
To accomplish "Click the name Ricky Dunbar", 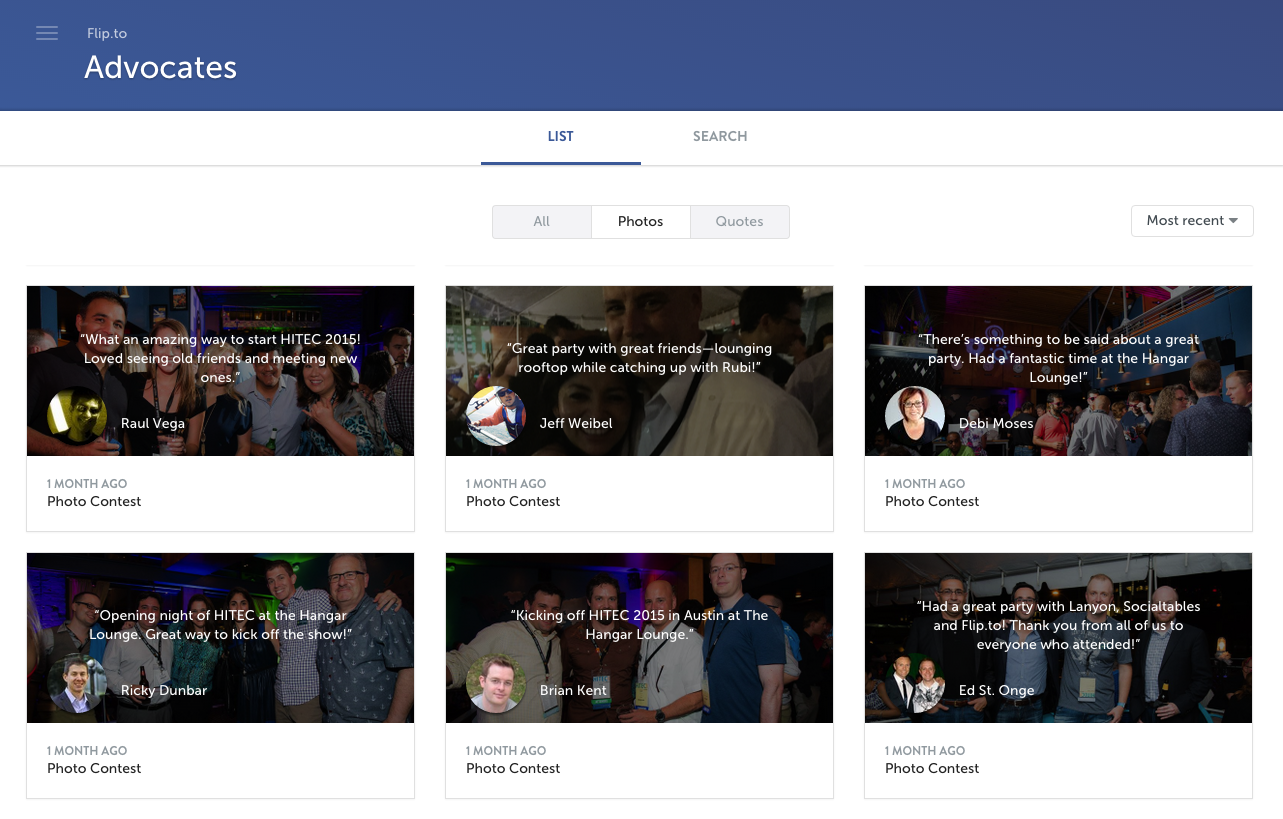I will (x=164, y=691).
